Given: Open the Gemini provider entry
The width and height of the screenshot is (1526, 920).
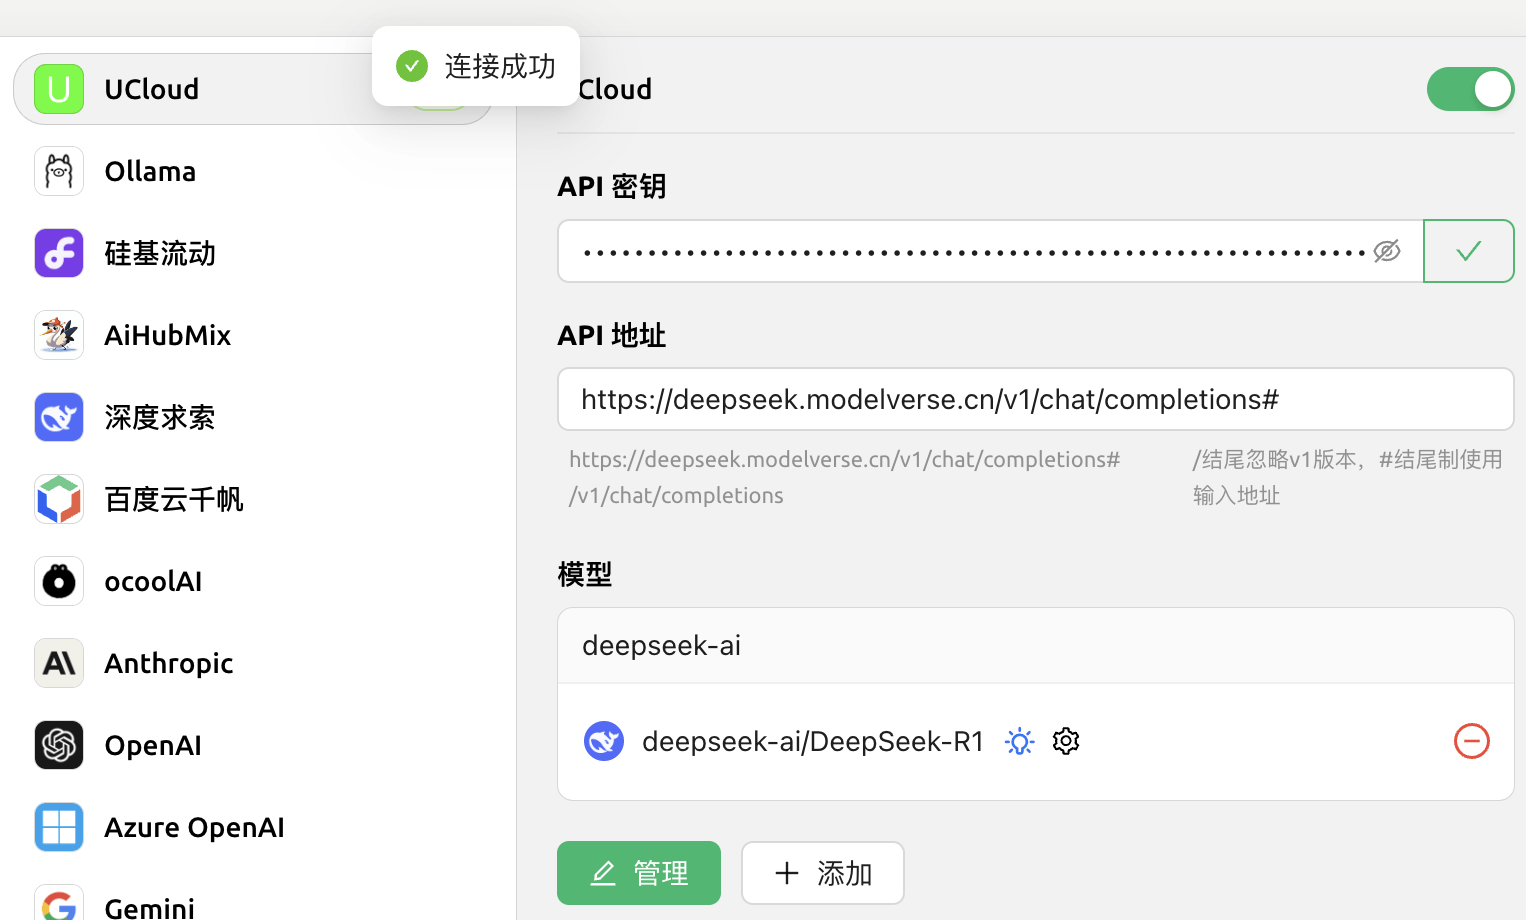Looking at the screenshot, I should point(148,903).
